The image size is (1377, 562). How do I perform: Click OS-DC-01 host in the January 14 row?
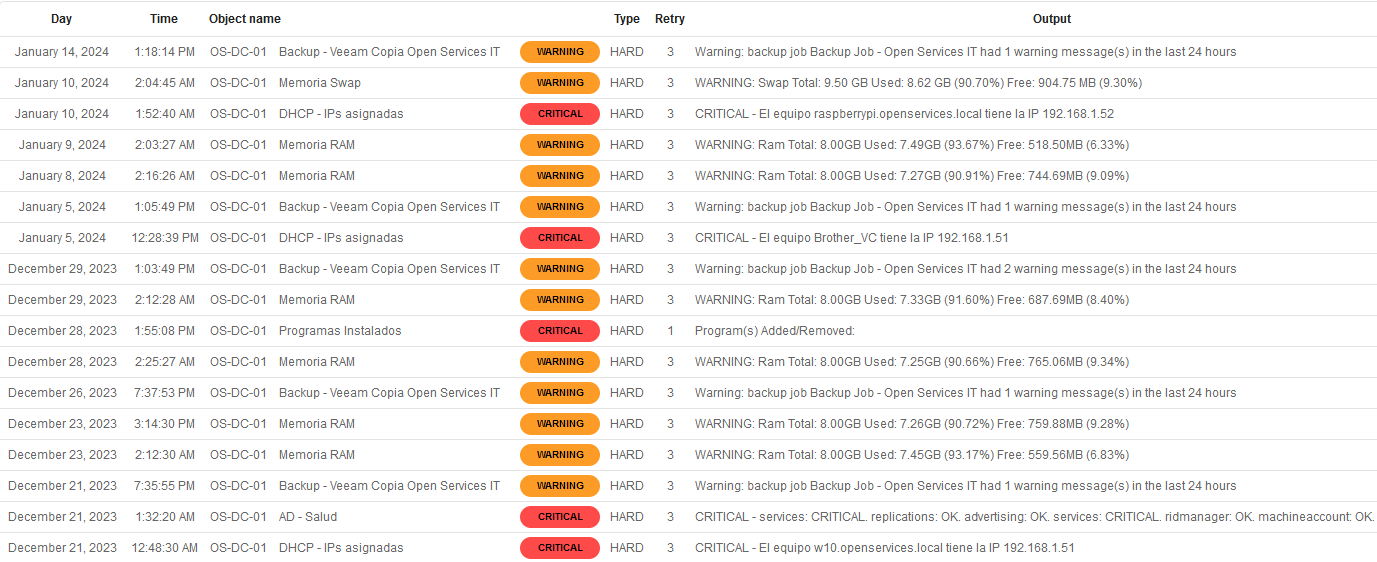238,52
